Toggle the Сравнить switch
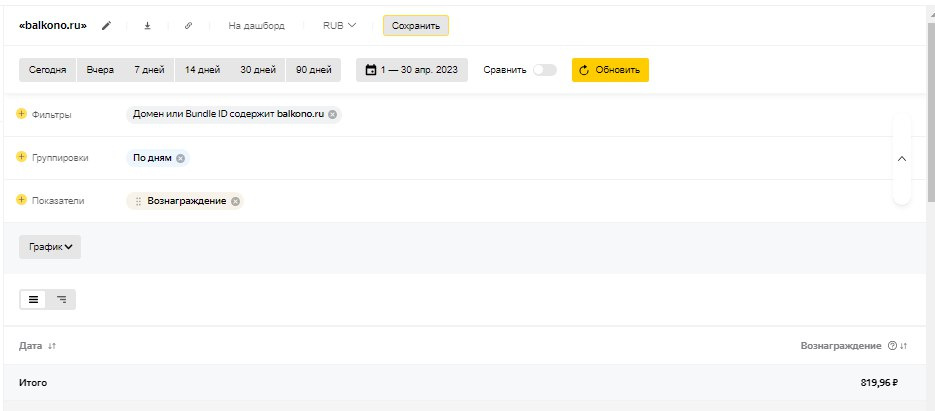 [545, 70]
